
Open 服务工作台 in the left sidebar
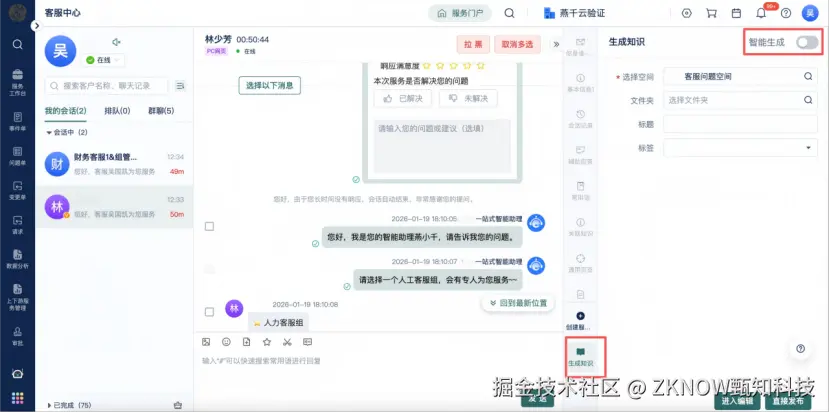coord(17,82)
